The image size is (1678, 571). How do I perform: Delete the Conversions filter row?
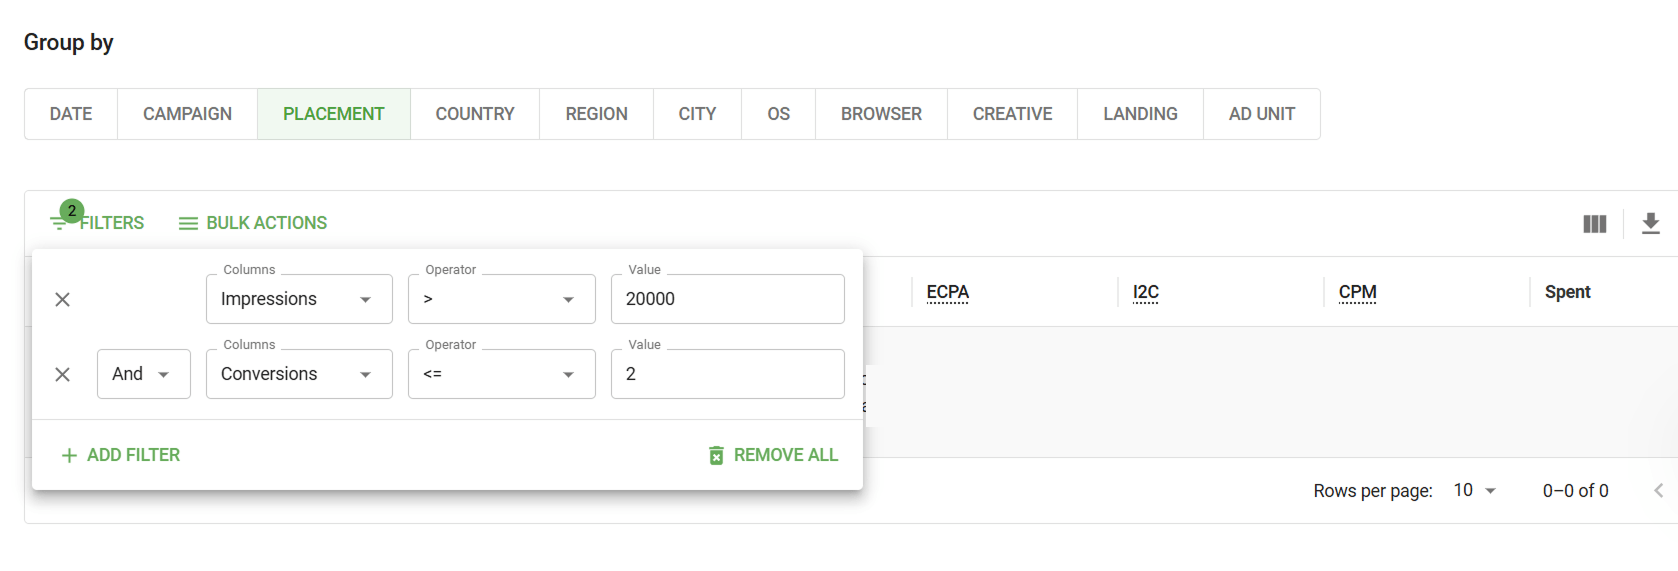62,374
